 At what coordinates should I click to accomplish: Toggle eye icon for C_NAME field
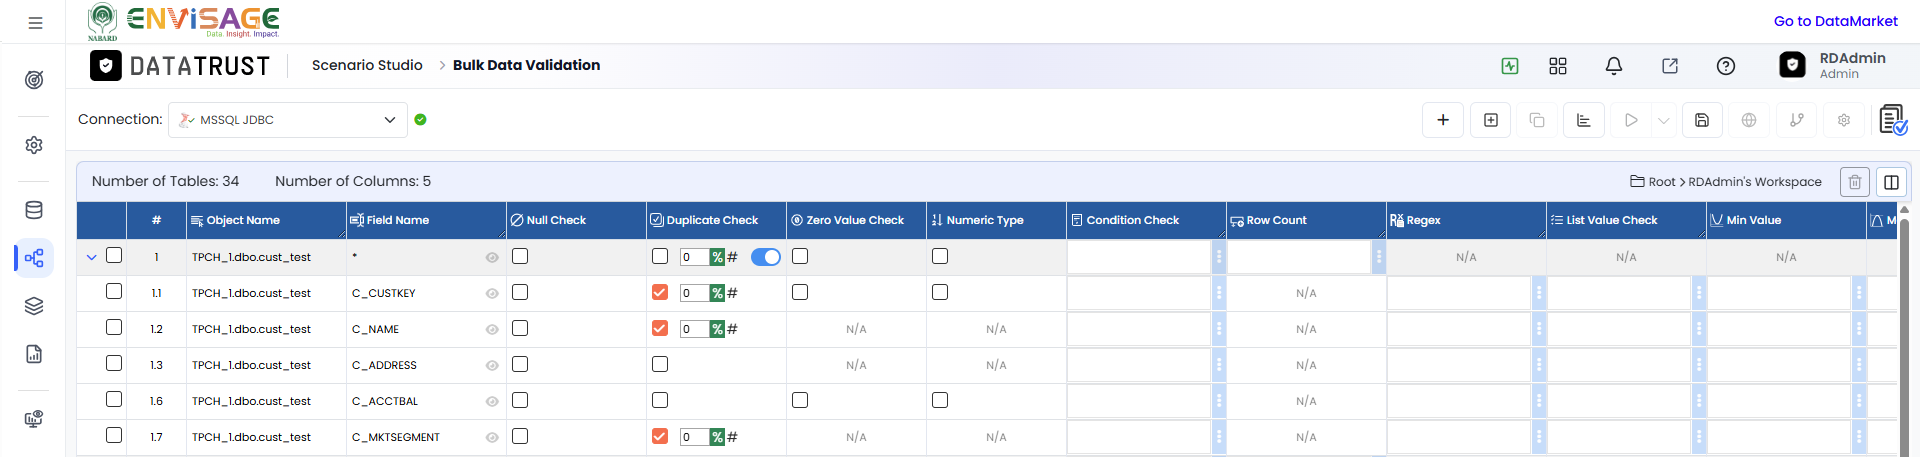pos(492,330)
